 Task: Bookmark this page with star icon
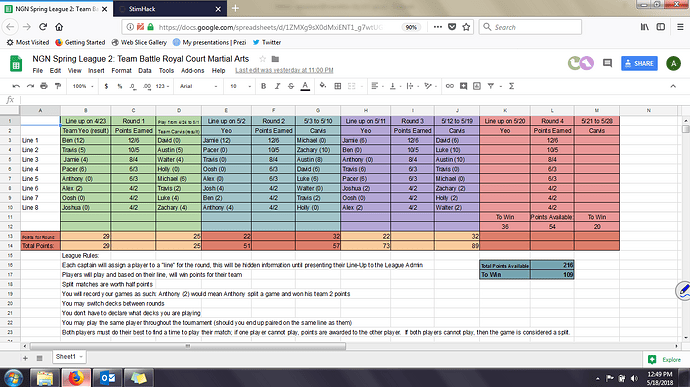466,27
